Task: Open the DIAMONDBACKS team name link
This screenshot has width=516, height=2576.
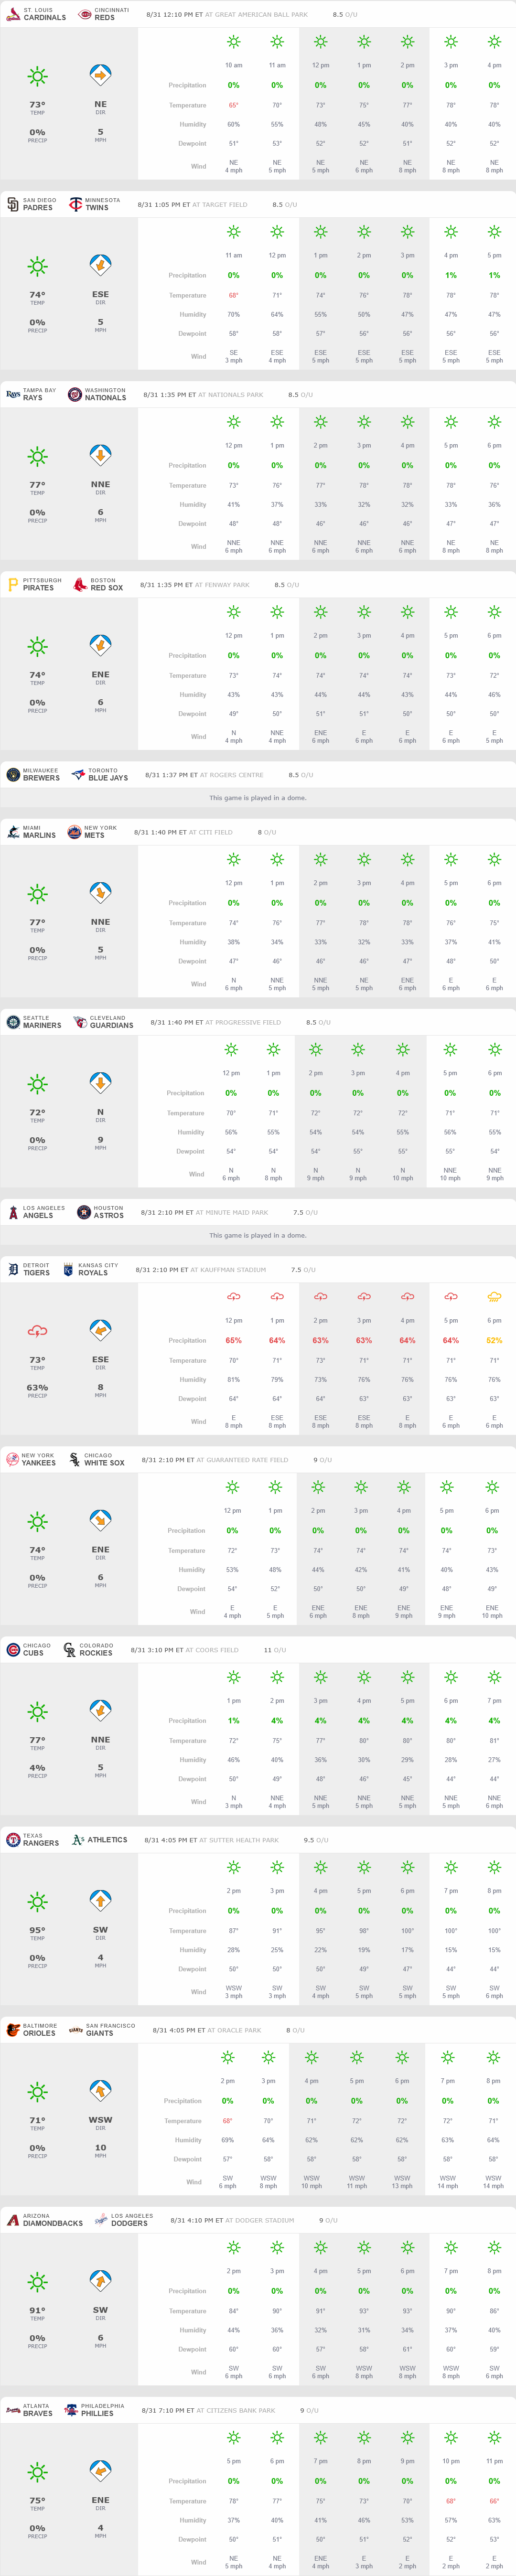Action: (53, 2223)
